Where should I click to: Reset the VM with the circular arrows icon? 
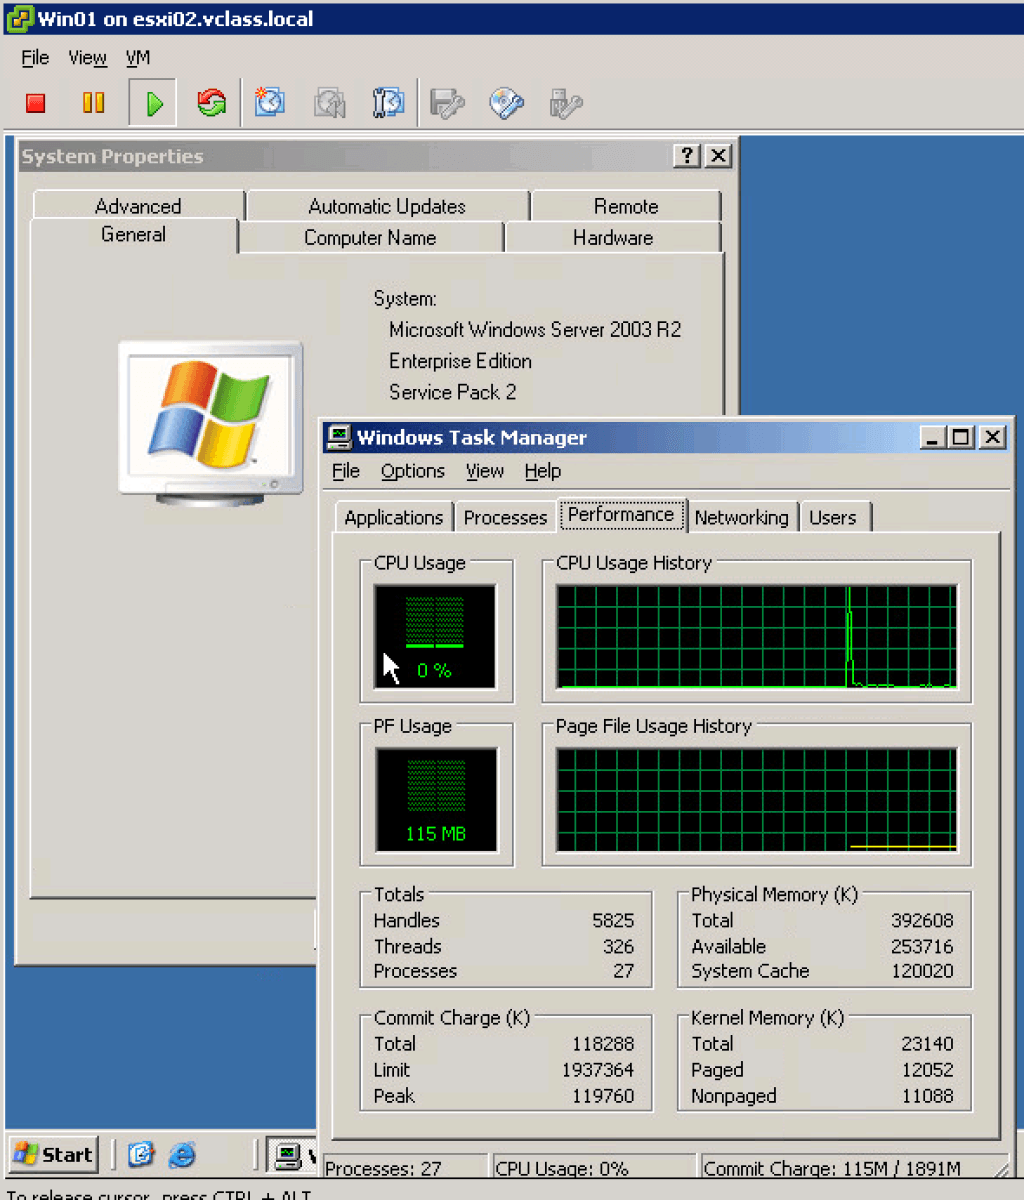tap(211, 102)
